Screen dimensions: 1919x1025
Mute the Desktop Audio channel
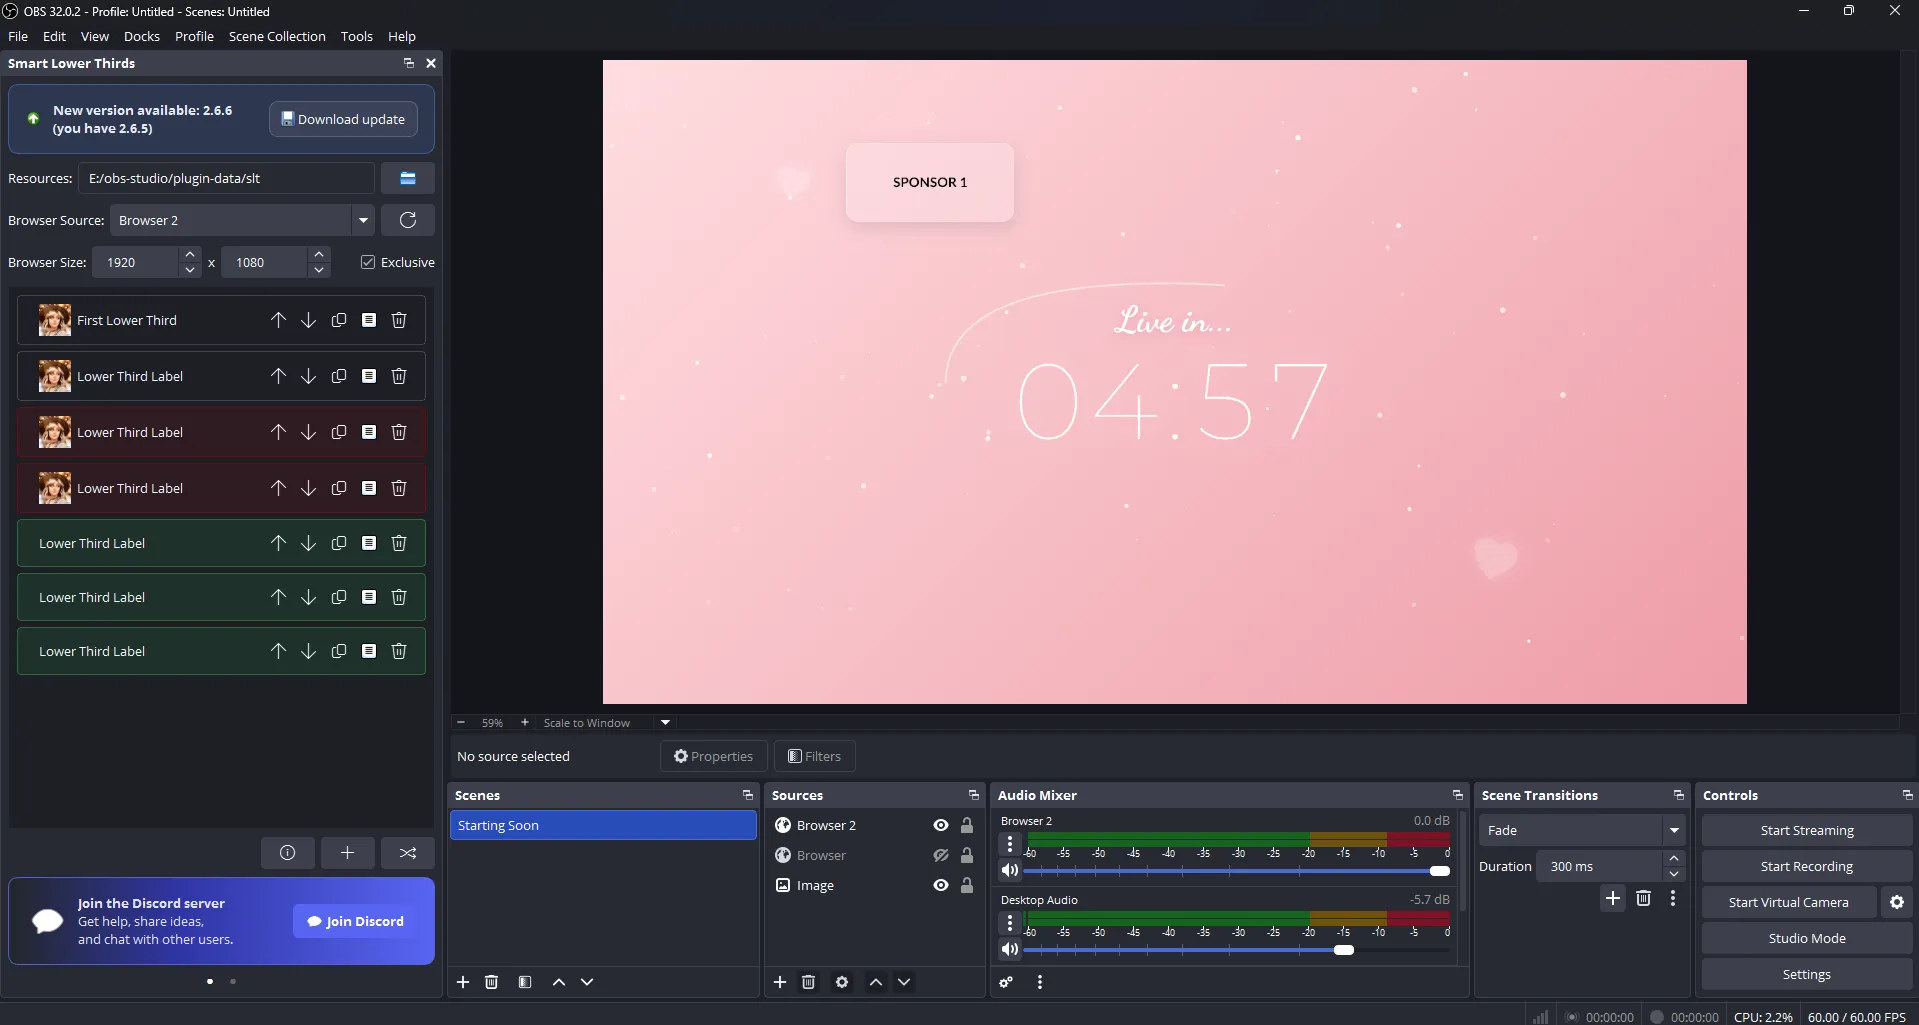pyautogui.click(x=1010, y=949)
